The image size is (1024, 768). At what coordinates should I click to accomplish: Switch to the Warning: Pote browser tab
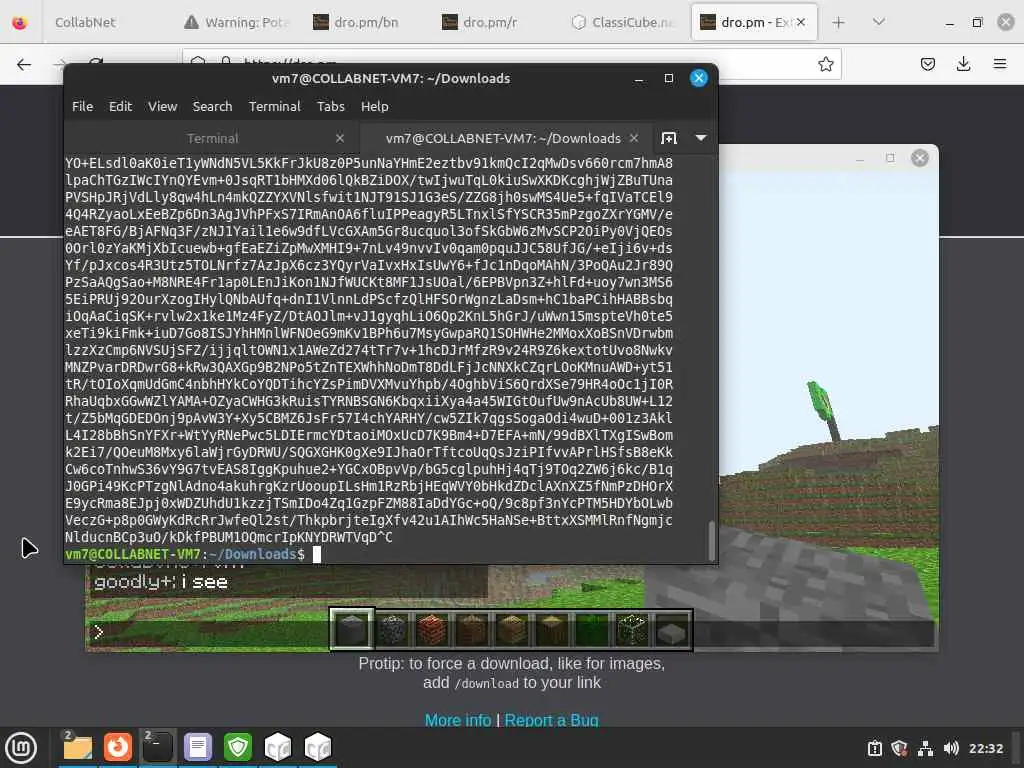click(x=235, y=22)
